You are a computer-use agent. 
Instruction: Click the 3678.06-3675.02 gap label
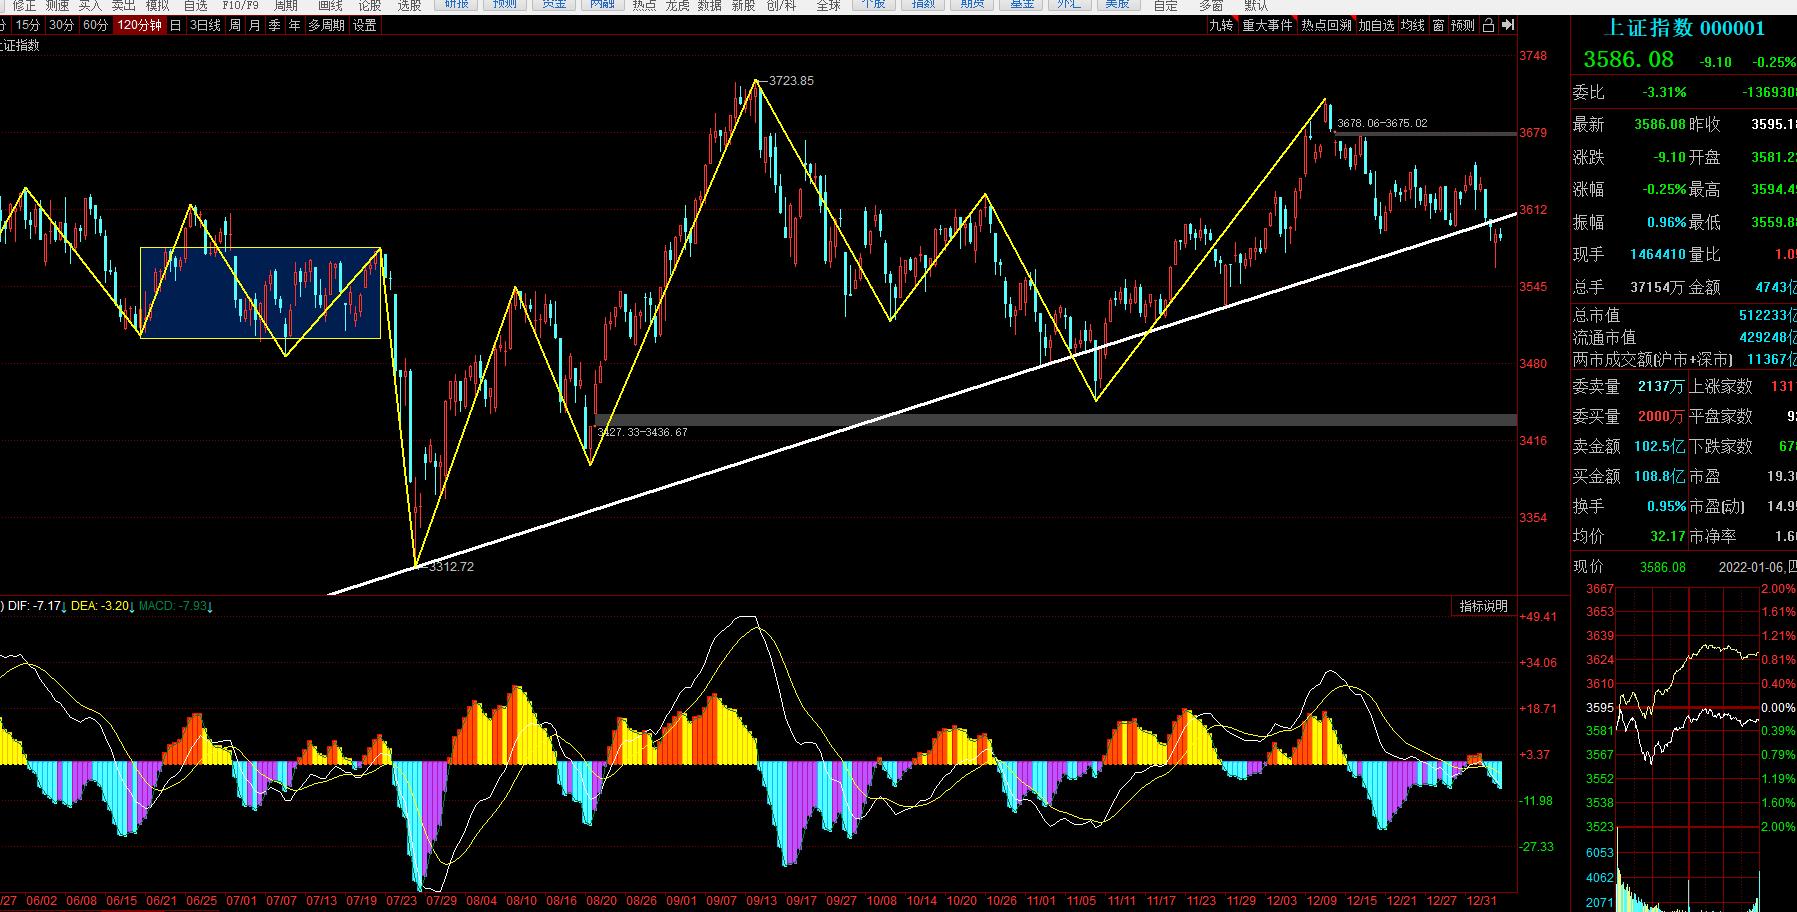click(1382, 124)
